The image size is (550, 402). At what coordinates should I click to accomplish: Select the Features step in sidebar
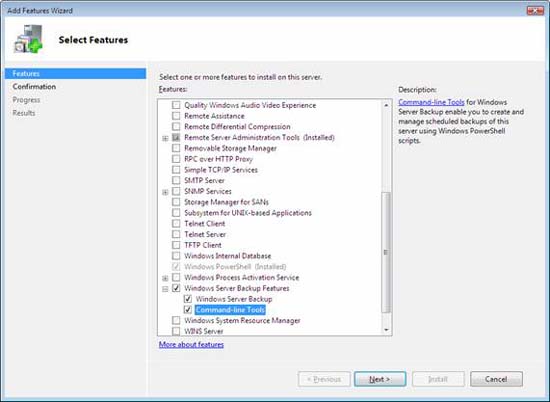click(x=75, y=73)
